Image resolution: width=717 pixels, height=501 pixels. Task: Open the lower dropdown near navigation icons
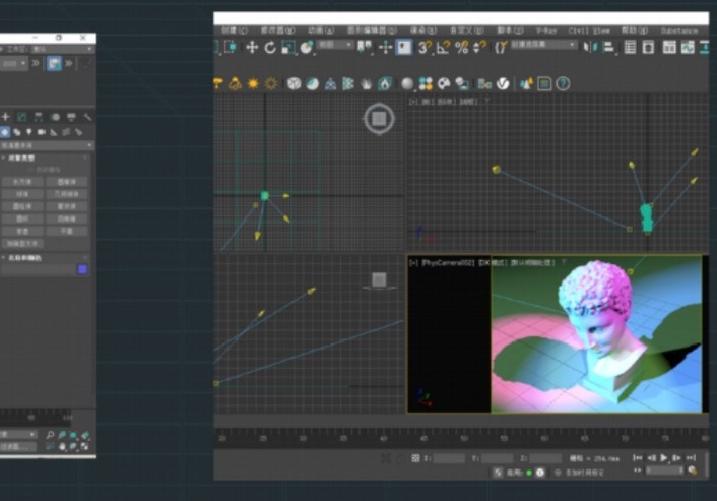pos(17,446)
